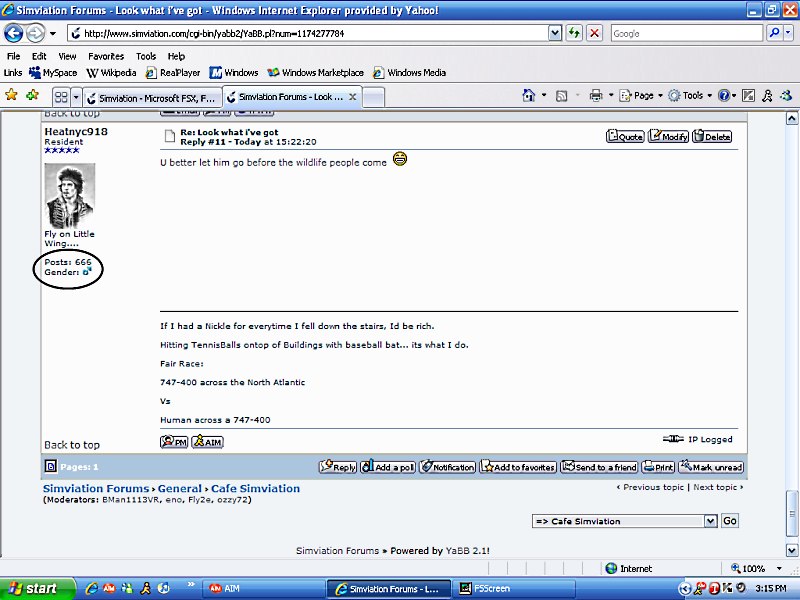This screenshot has width=800, height=600.
Task: Refresh the page with green arrows icon
Action: tap(574, 34)
